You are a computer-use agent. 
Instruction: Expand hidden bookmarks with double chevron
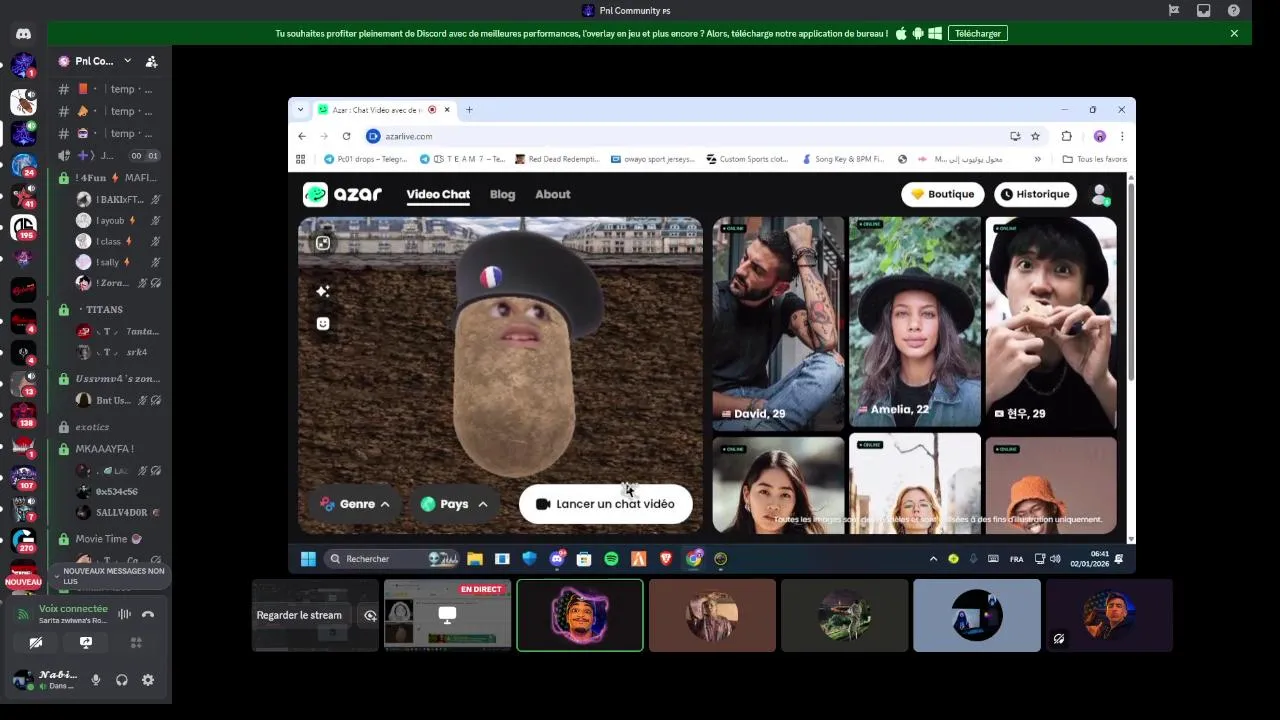point(1037,159)
